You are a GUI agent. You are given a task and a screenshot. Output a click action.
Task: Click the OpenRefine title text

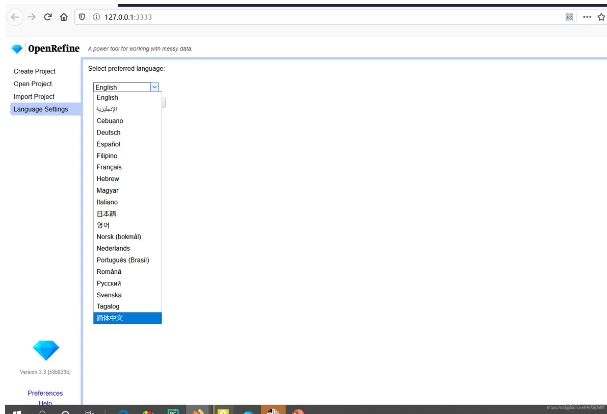[x=54, y=49]
